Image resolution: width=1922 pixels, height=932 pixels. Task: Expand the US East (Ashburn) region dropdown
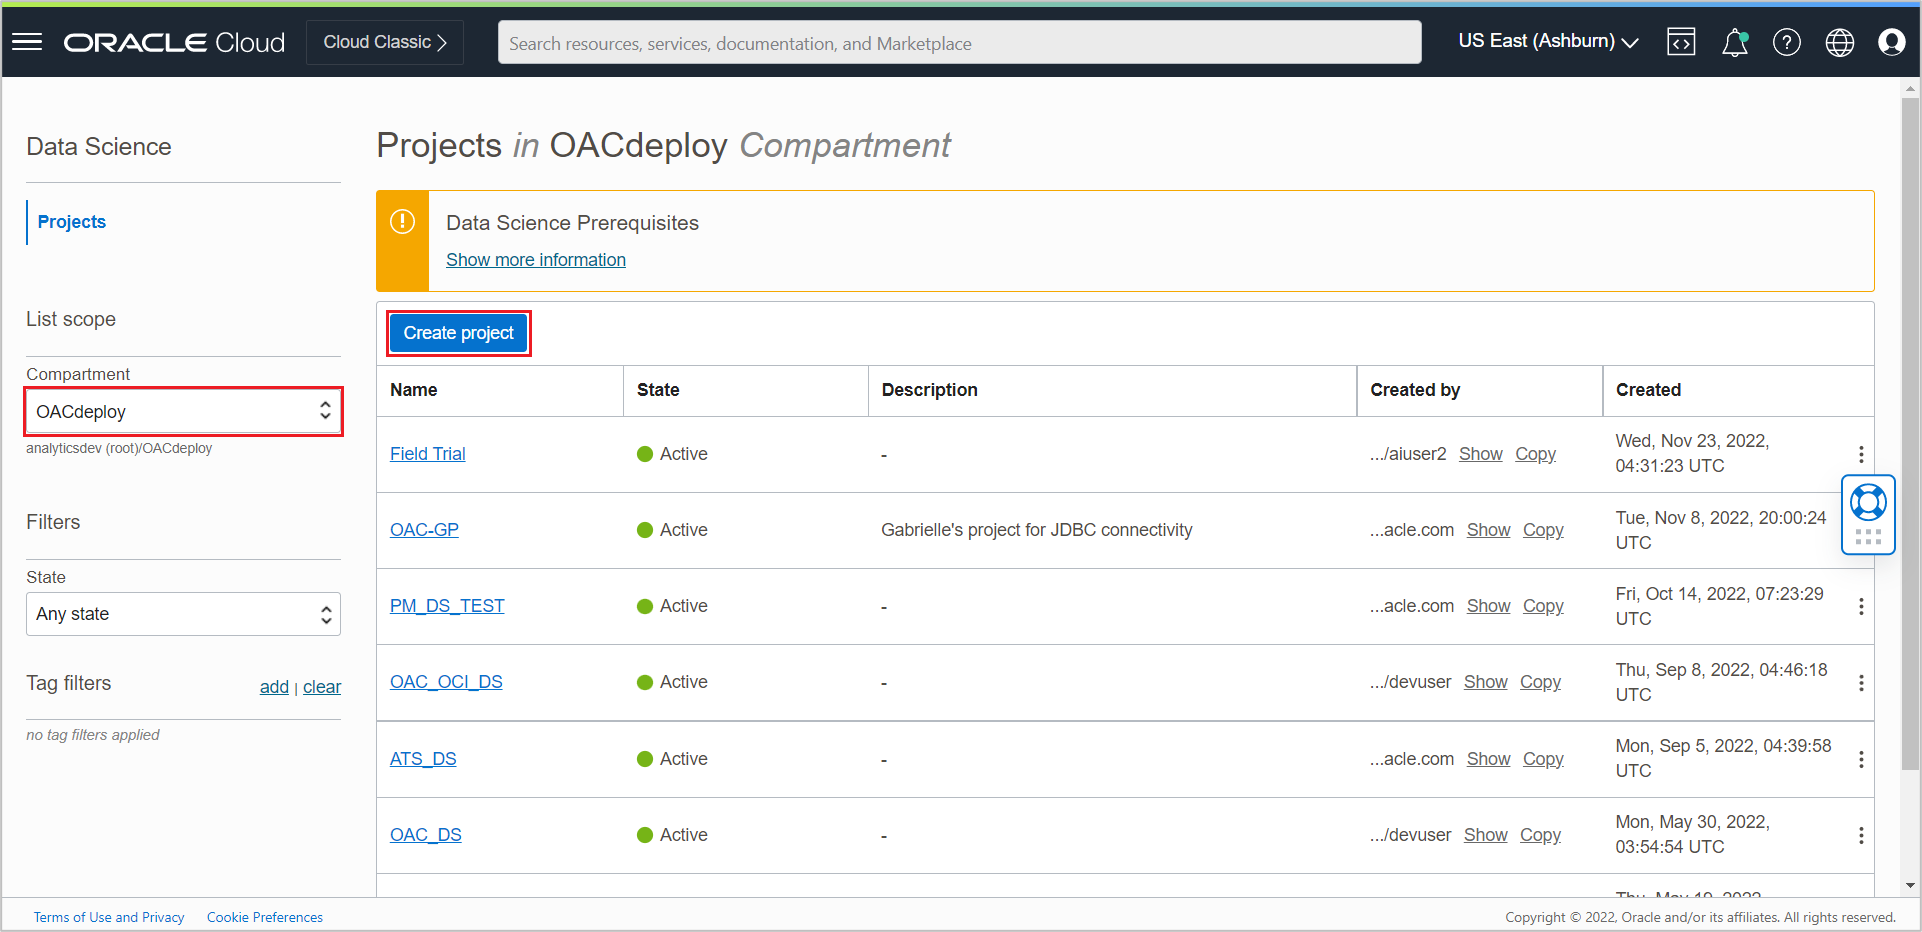(x=1548, y=42)
